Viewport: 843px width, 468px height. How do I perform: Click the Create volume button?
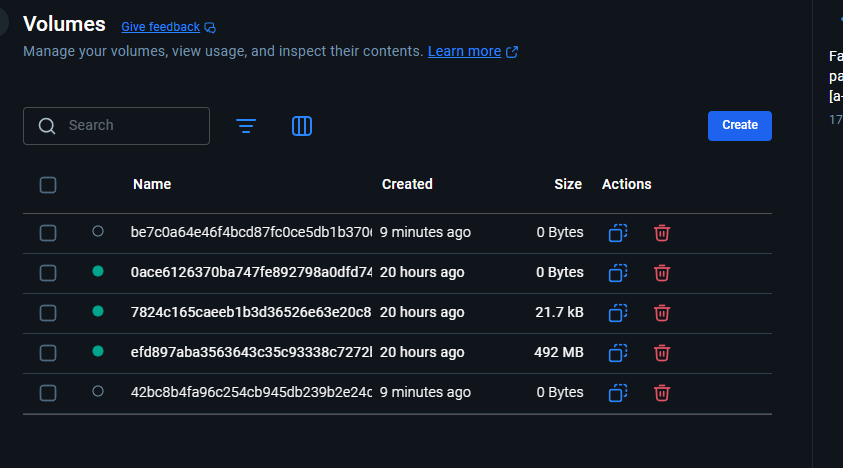[x=740, y=126]
